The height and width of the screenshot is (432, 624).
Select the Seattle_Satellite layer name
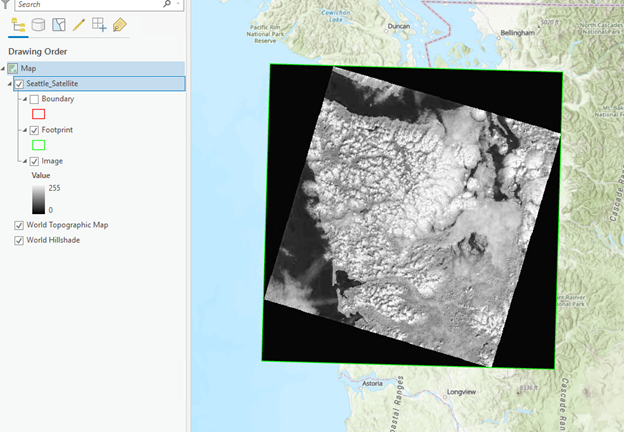coord(52,84)
